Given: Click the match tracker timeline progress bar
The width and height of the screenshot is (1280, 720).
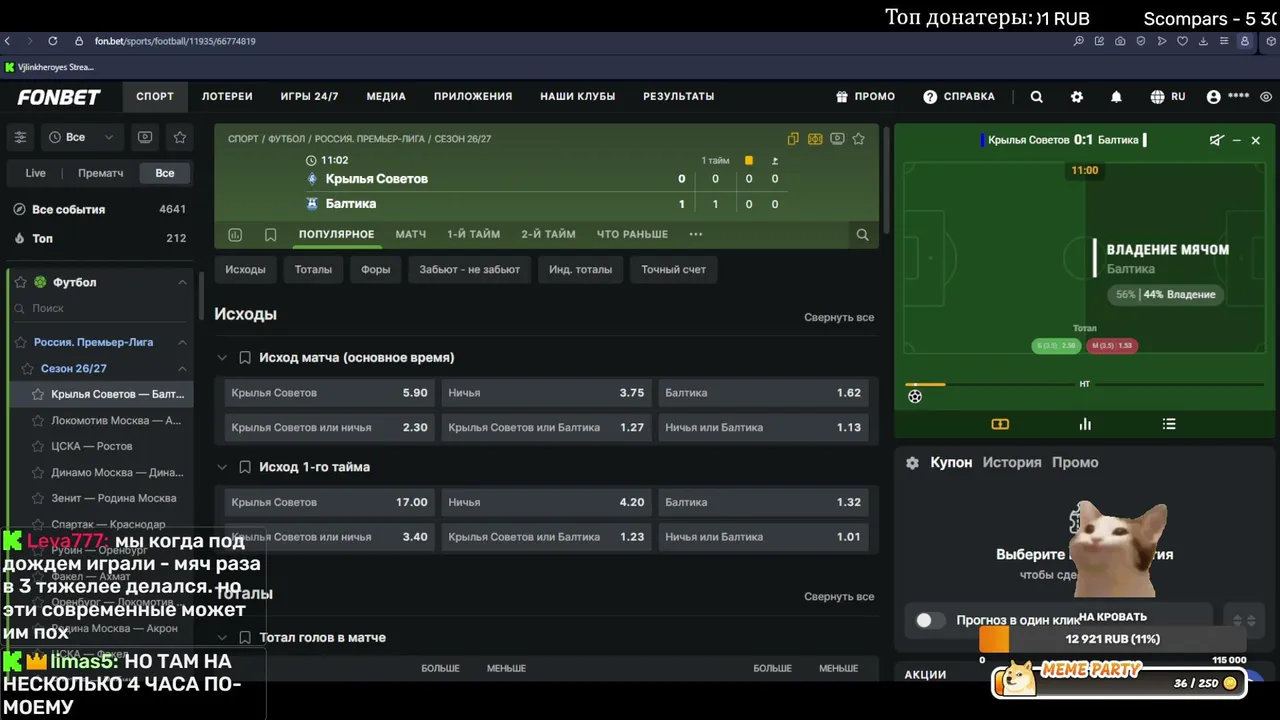Looking at the screenshot, I should (1085, 384).
